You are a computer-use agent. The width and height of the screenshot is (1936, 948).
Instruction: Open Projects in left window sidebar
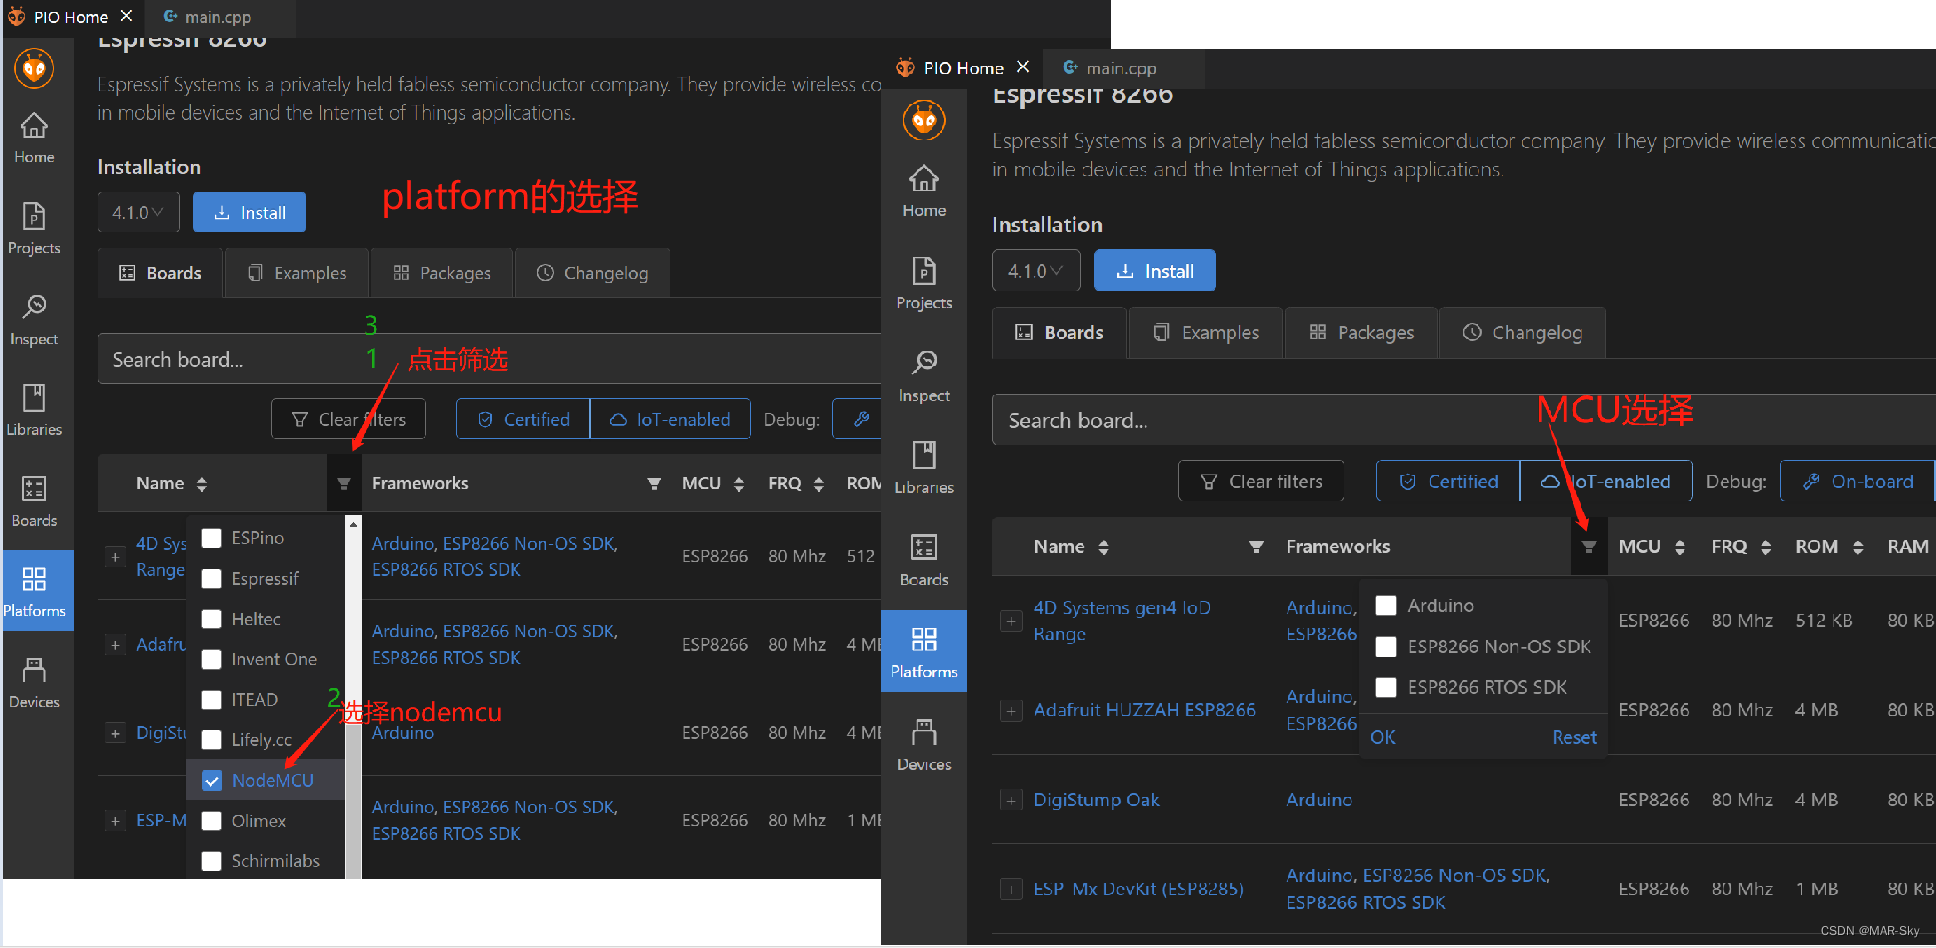34,229
